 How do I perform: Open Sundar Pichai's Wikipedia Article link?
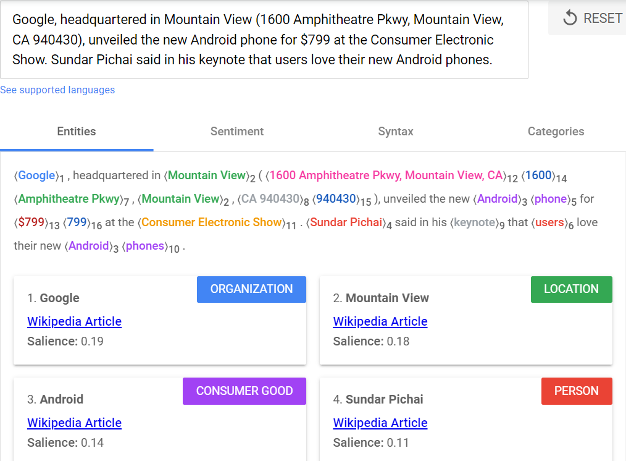(x=380, y=423)
